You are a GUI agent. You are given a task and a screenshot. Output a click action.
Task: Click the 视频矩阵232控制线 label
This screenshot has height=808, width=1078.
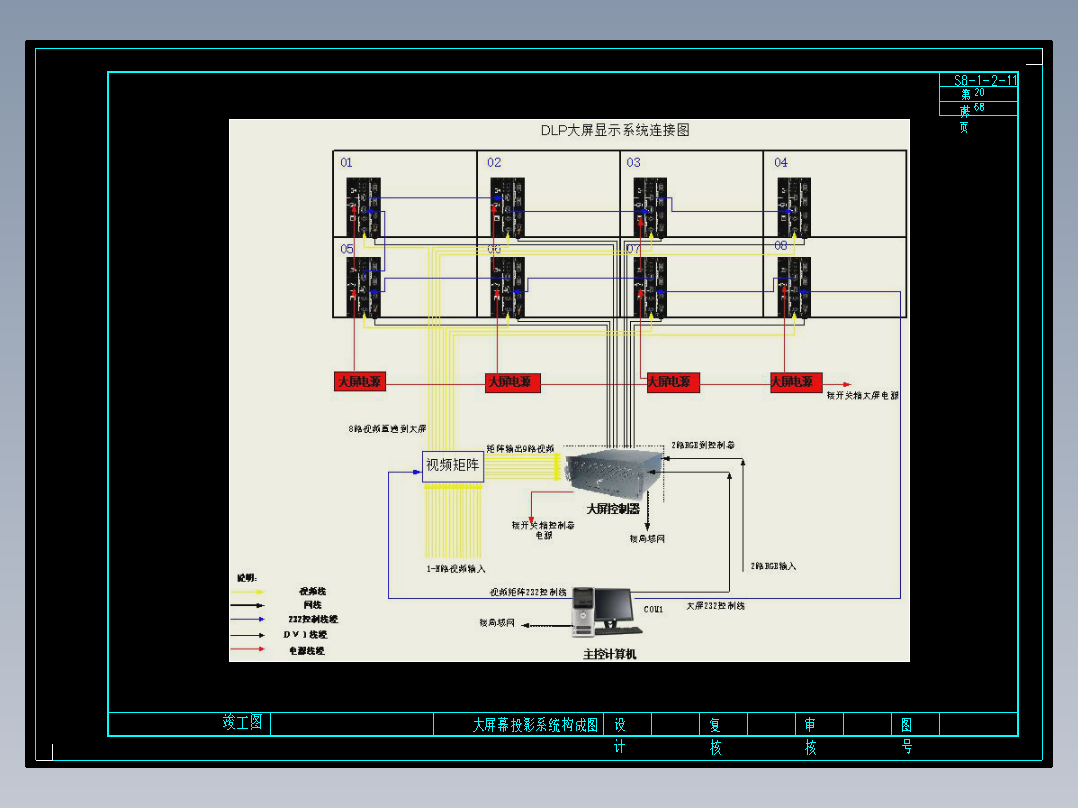[x=528, y=592]
